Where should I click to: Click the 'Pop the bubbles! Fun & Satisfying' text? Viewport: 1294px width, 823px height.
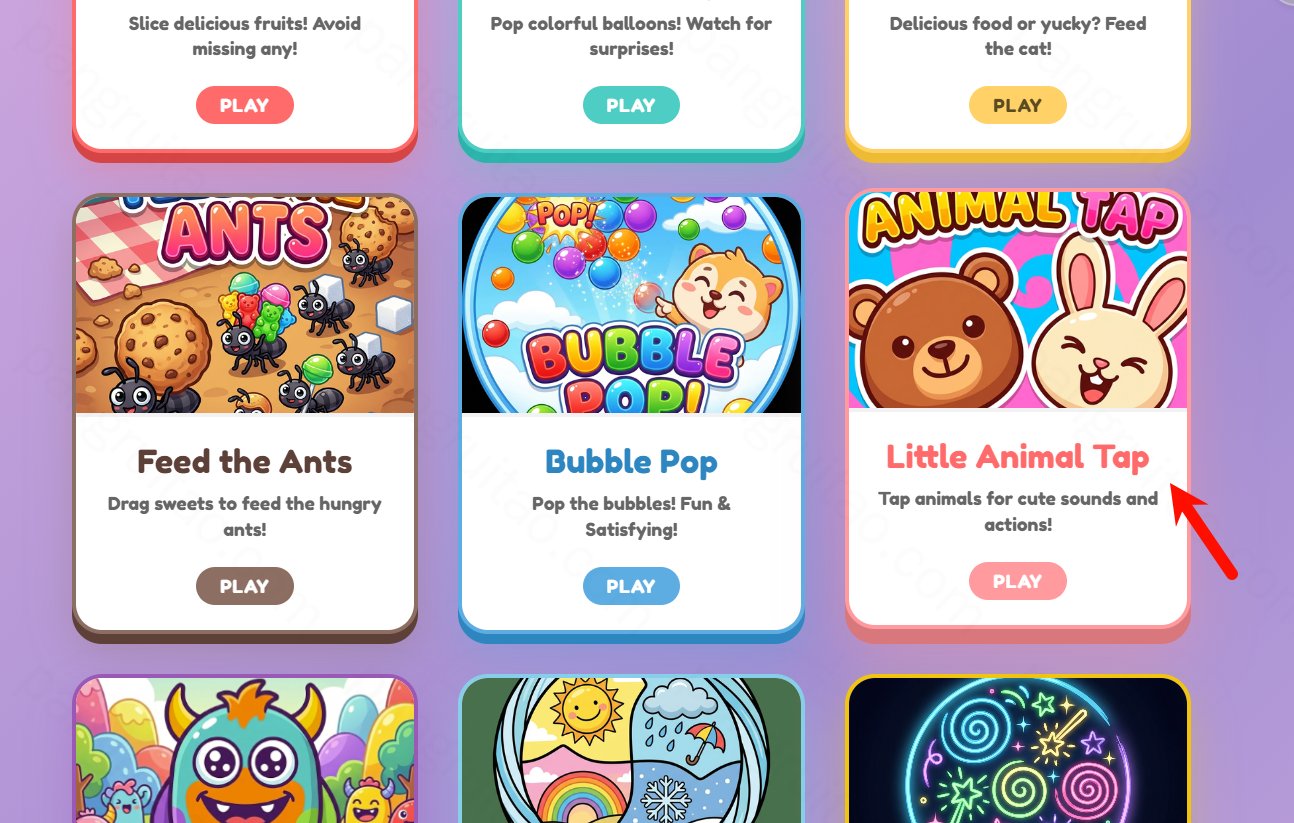pos(631,516)
